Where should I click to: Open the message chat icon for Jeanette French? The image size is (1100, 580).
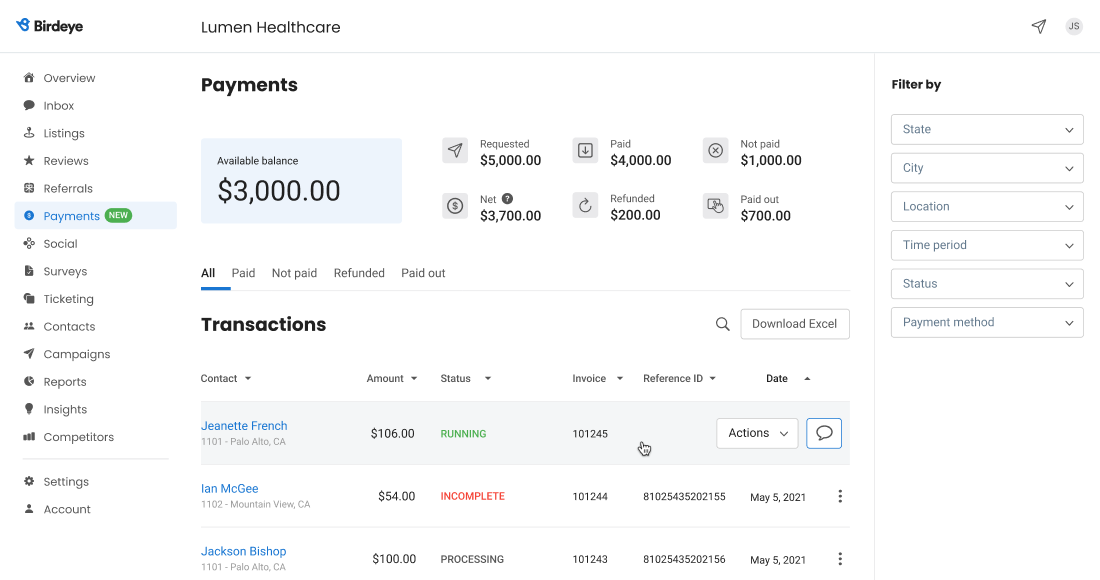click(824, 433)
